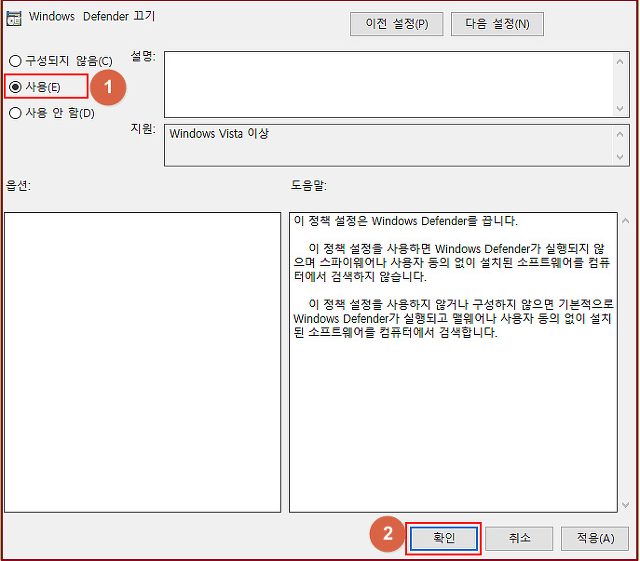Screen dimensions: 640x561
Task: Click the help paragraph starting '이 정책 설정을 사용하면'
Action: pos(451,263)
